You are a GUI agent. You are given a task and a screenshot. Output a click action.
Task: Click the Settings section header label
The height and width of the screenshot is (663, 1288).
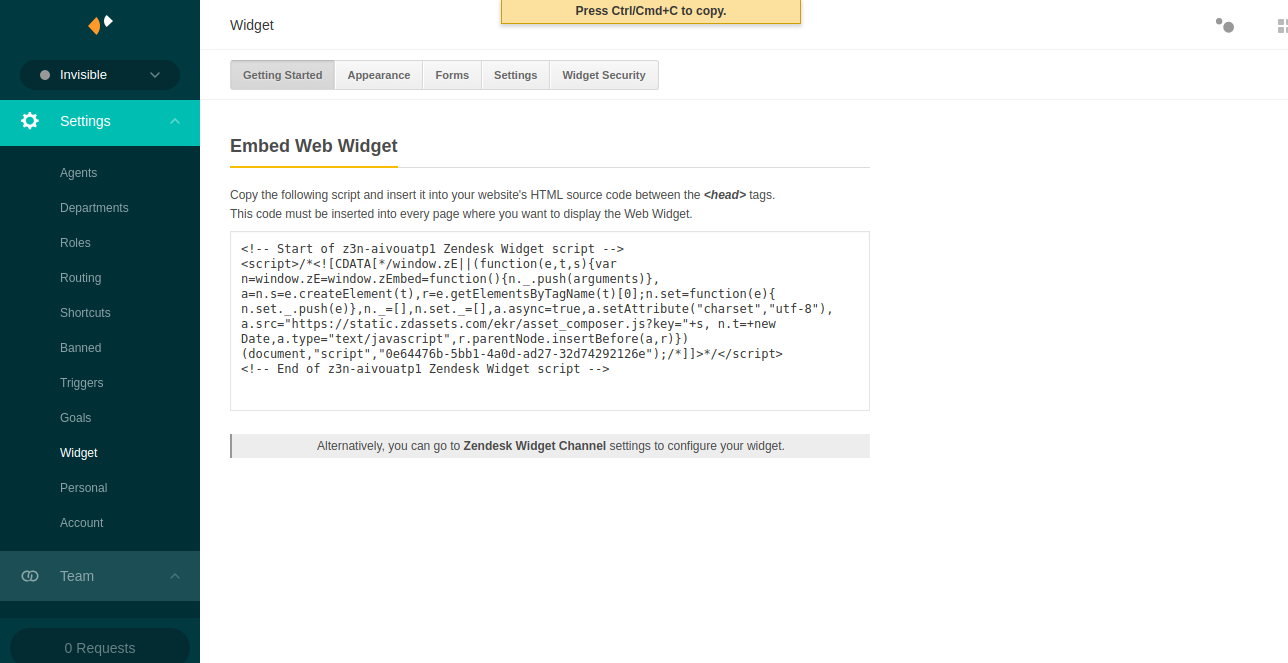pyautogui.click(x=85, y=121)
